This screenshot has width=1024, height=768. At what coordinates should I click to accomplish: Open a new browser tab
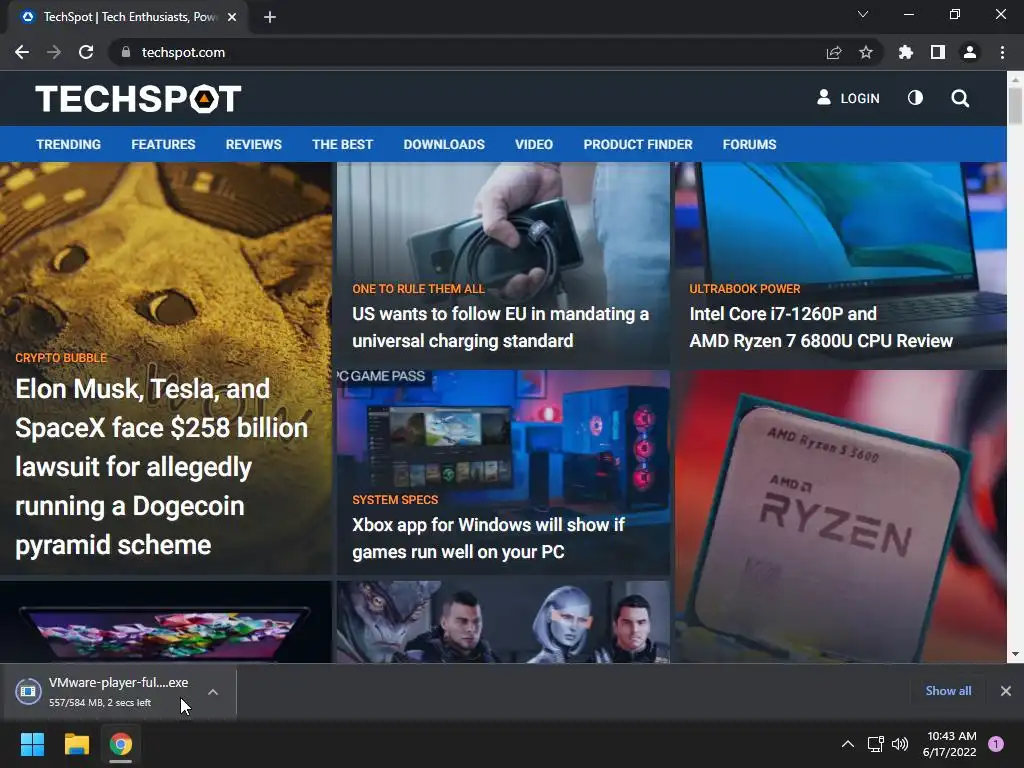[270, 17]
